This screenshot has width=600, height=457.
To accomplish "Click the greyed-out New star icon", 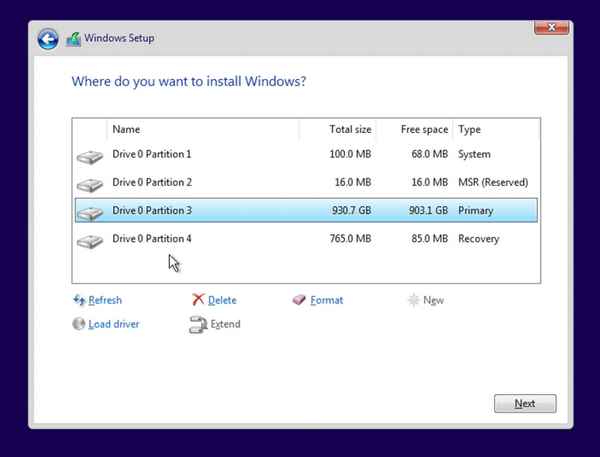I will click(x=414, y=300).
